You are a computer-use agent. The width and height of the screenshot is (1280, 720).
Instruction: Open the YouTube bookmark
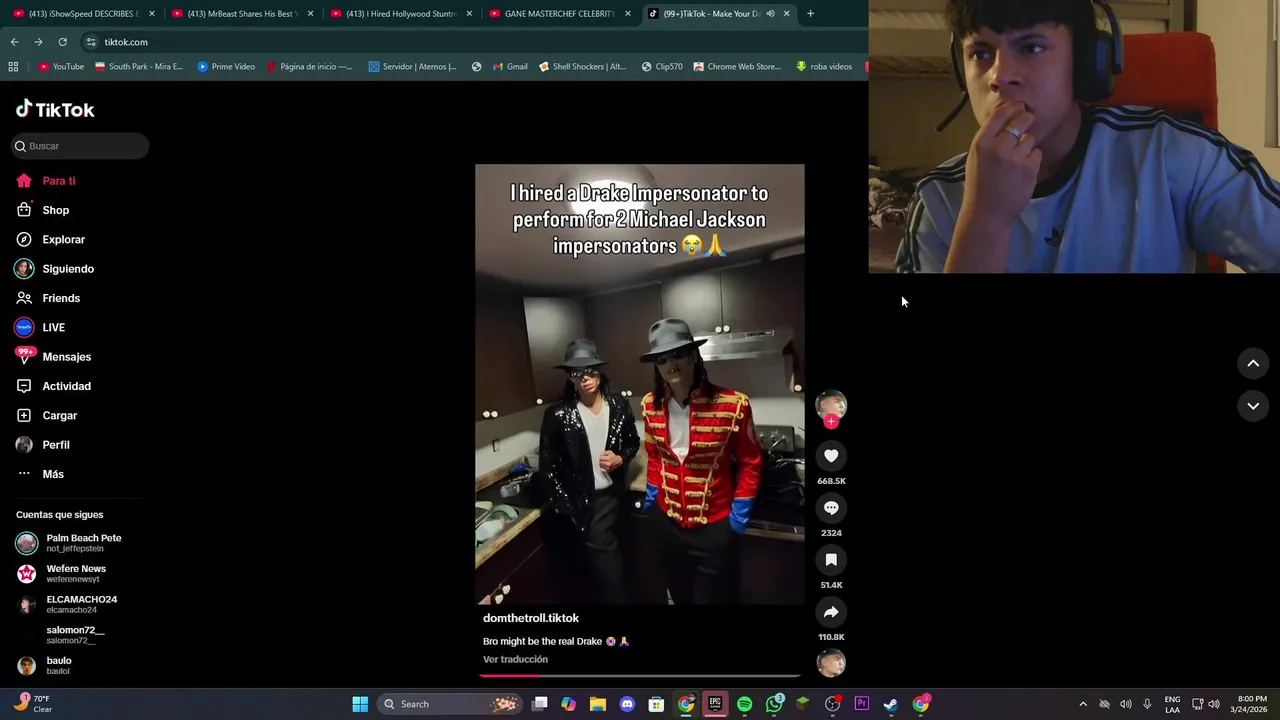[61, 67]
